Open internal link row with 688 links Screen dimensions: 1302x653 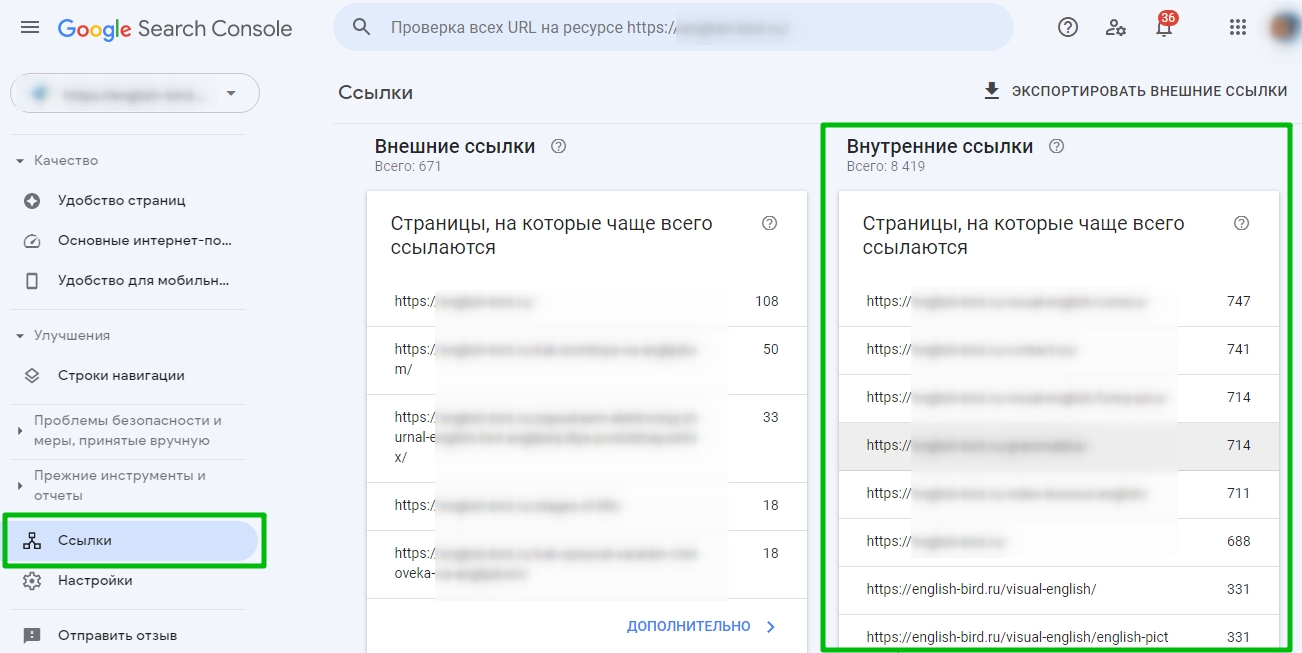pos(1058,542)
